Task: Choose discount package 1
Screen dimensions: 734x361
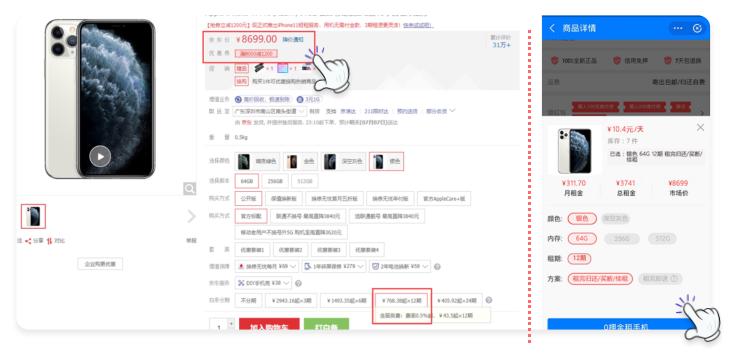Action: [252, 250]
